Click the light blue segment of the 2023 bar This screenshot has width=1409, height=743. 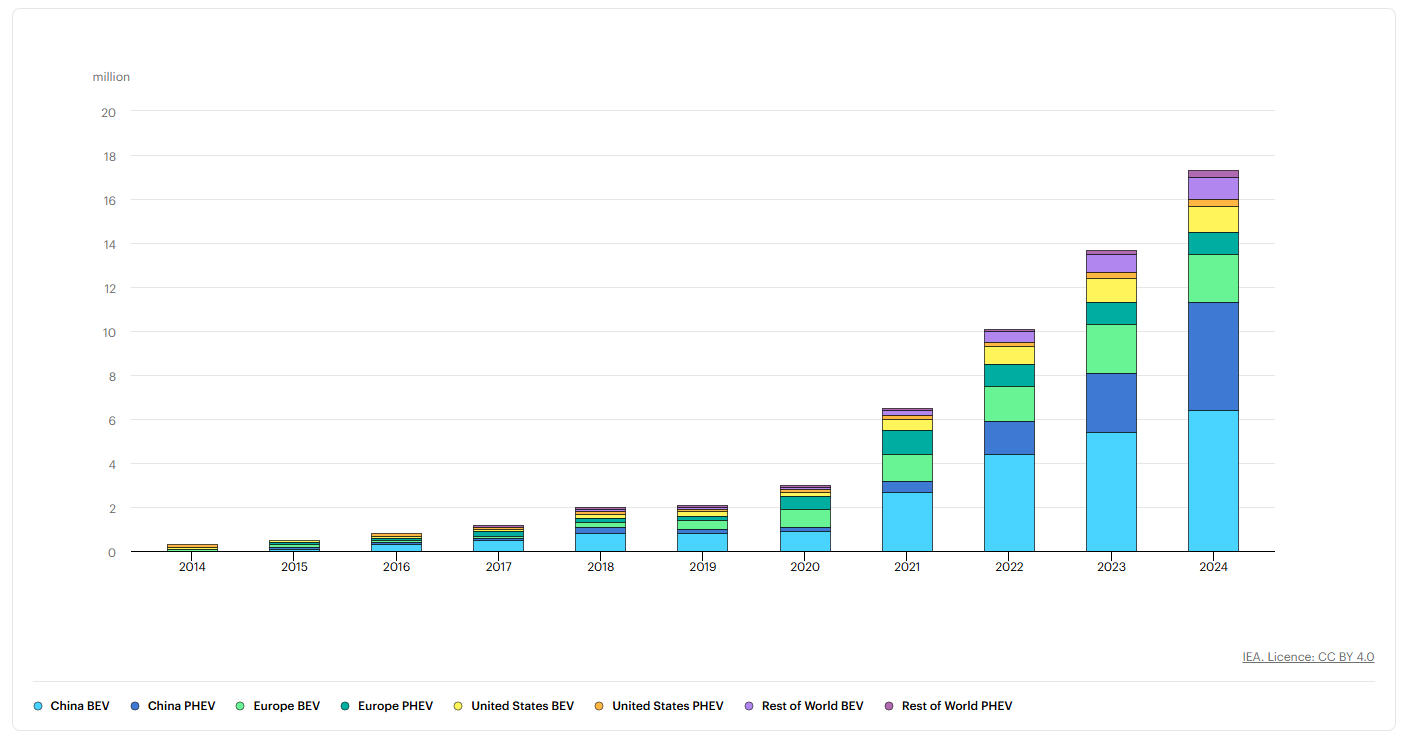(1111, 490)
